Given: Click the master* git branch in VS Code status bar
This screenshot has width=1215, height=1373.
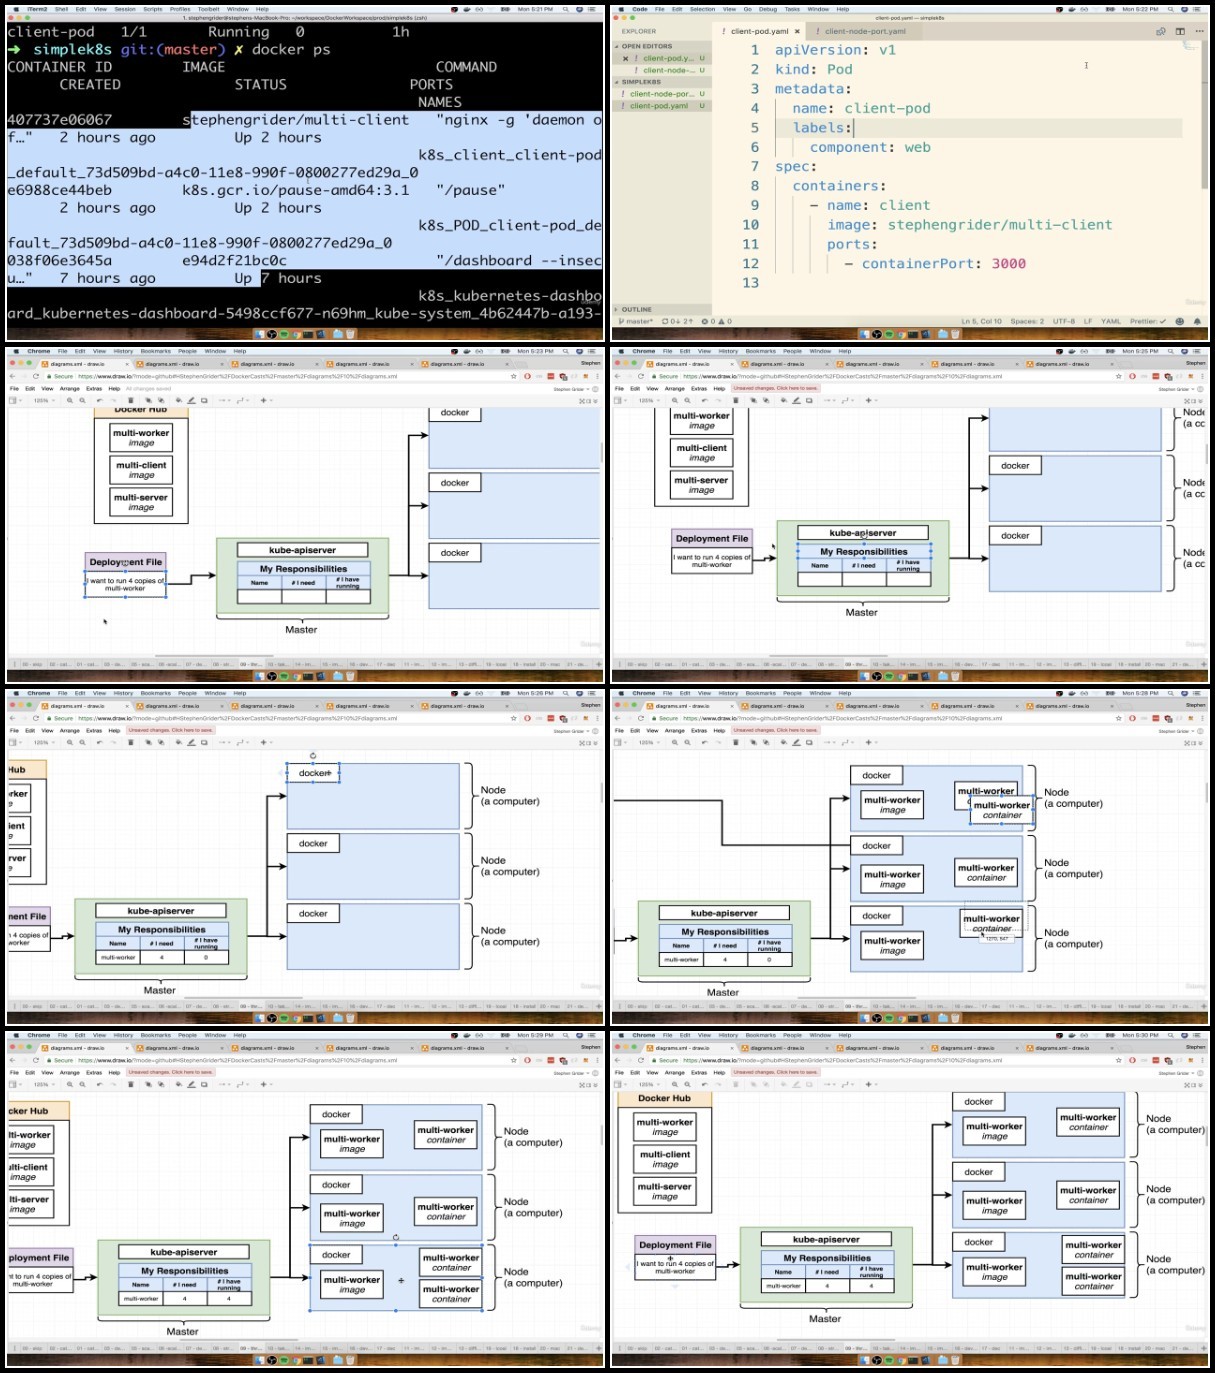Looking at the screenshot, I should (637, 321).
